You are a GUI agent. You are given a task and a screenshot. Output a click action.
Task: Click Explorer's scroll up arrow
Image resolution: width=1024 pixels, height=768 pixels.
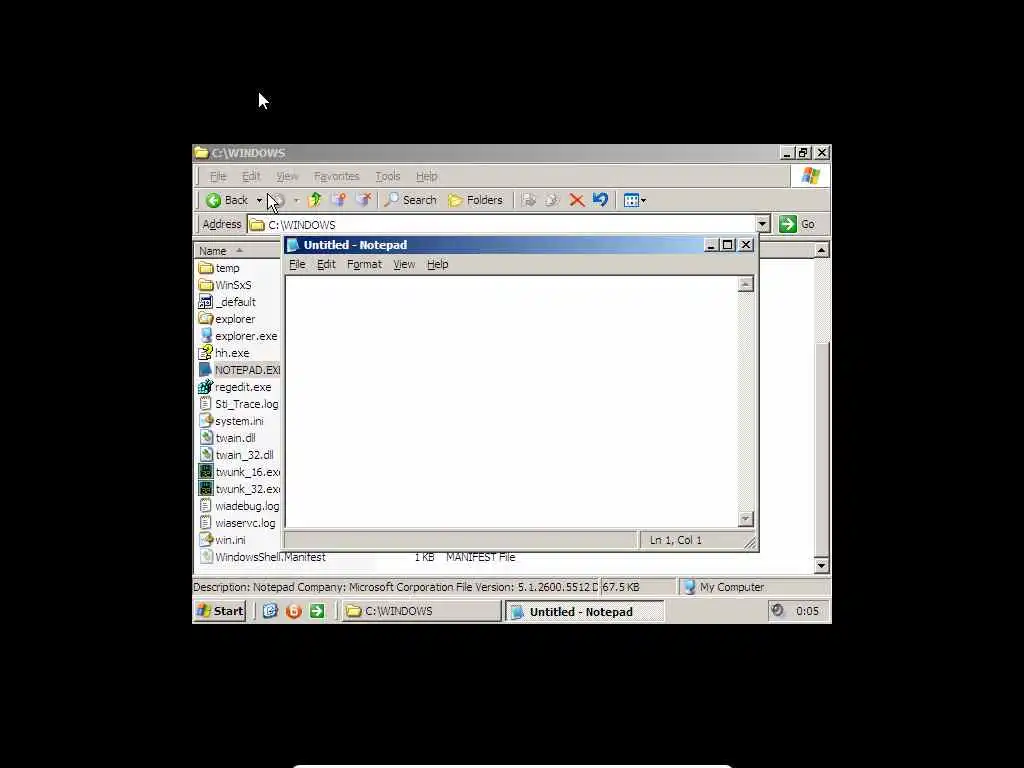click(822, 250)
